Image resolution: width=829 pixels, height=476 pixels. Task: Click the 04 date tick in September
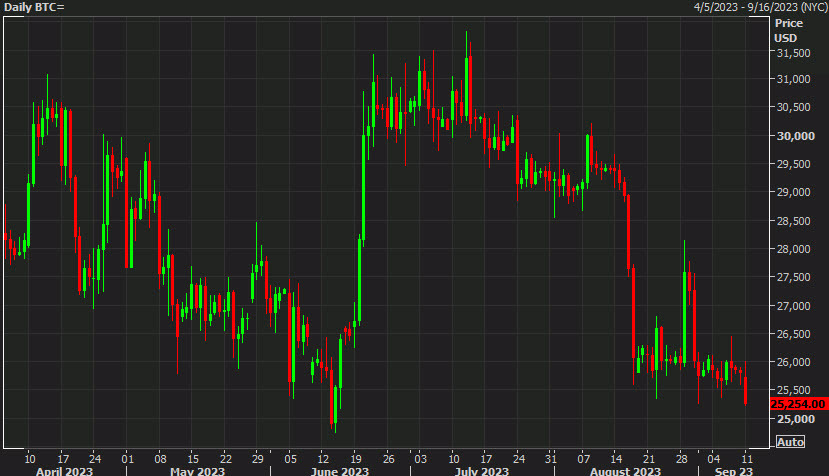tap(714, 459)
